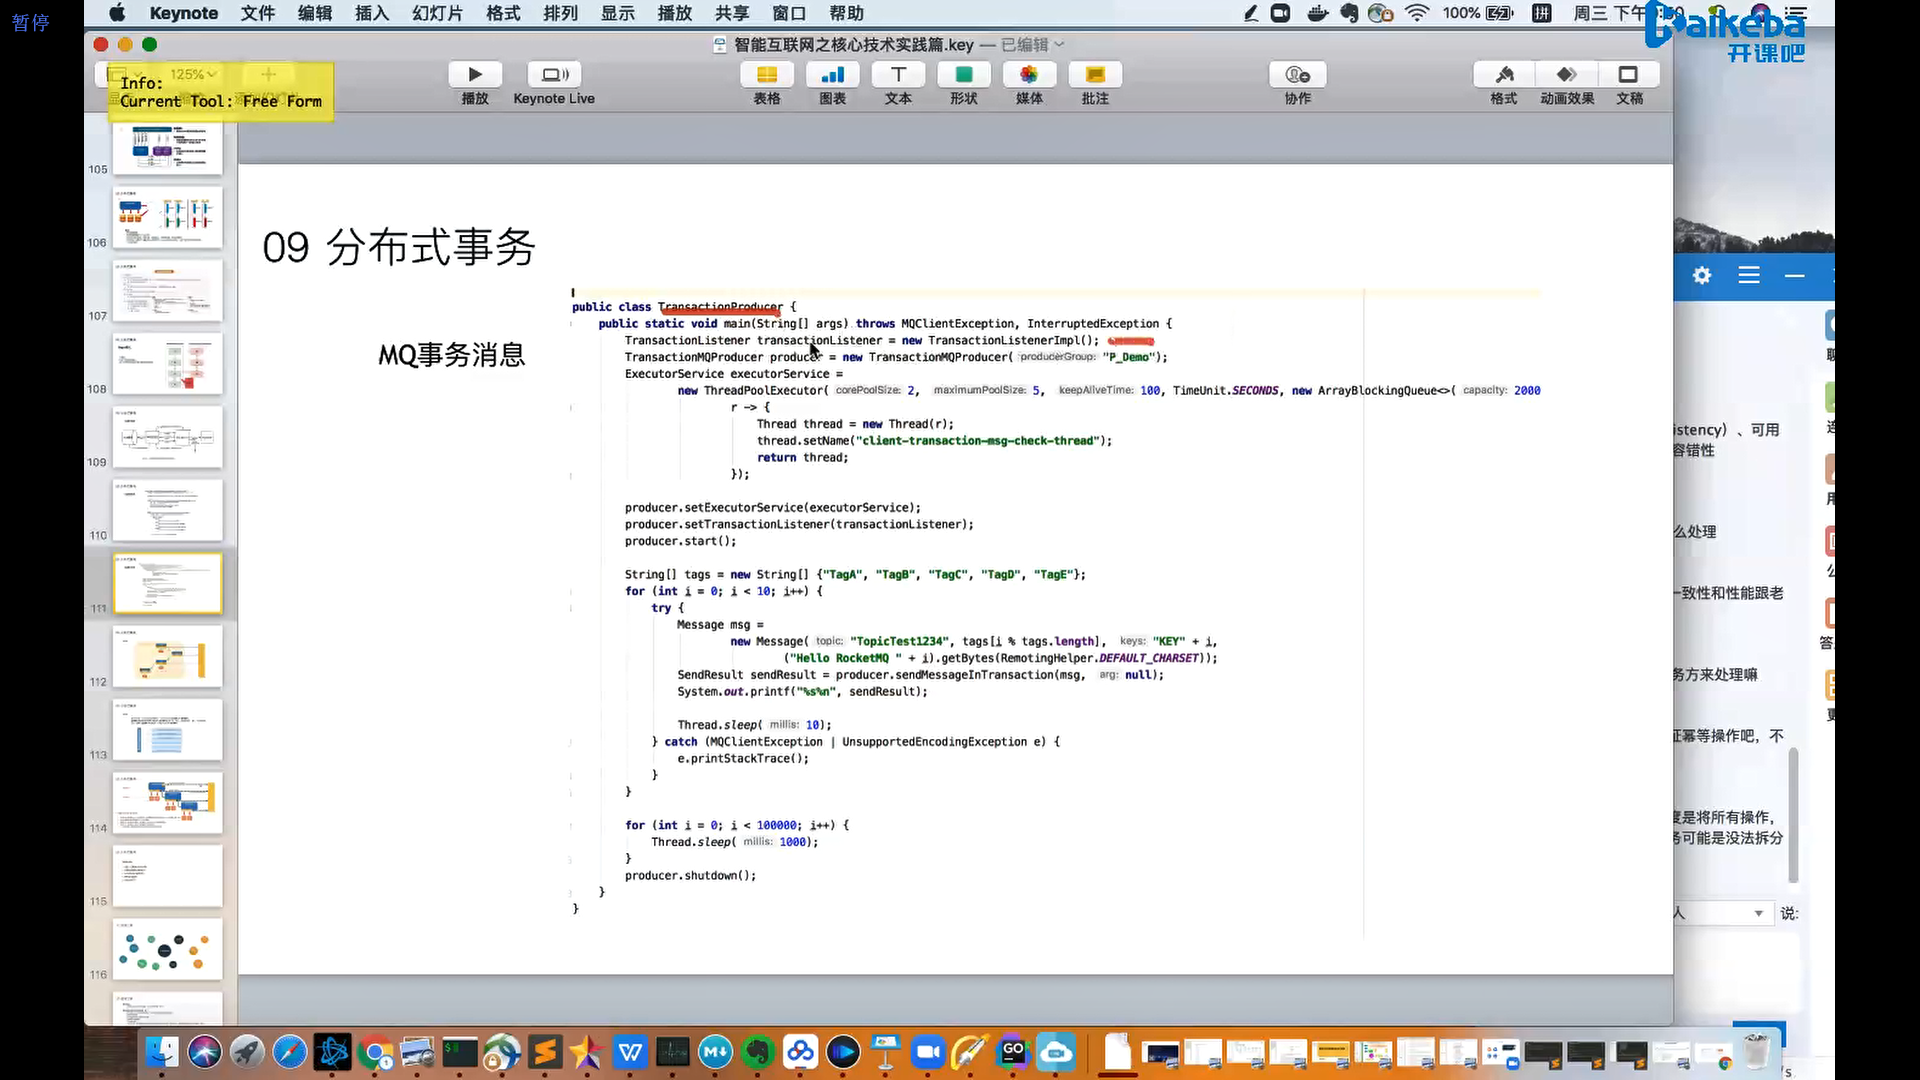This screenshot has width=1920, height=1080.
Task: Insert a table with the 表格 icon
Action: coord(767,75)
